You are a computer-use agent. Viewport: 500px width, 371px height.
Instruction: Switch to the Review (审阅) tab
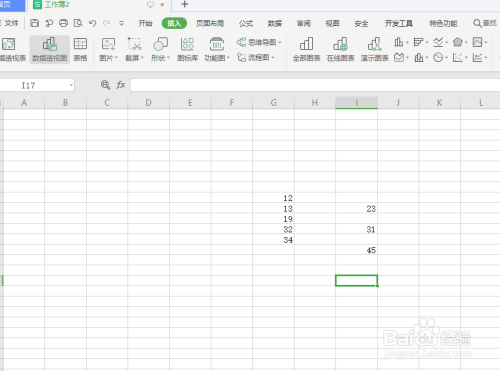304,23
